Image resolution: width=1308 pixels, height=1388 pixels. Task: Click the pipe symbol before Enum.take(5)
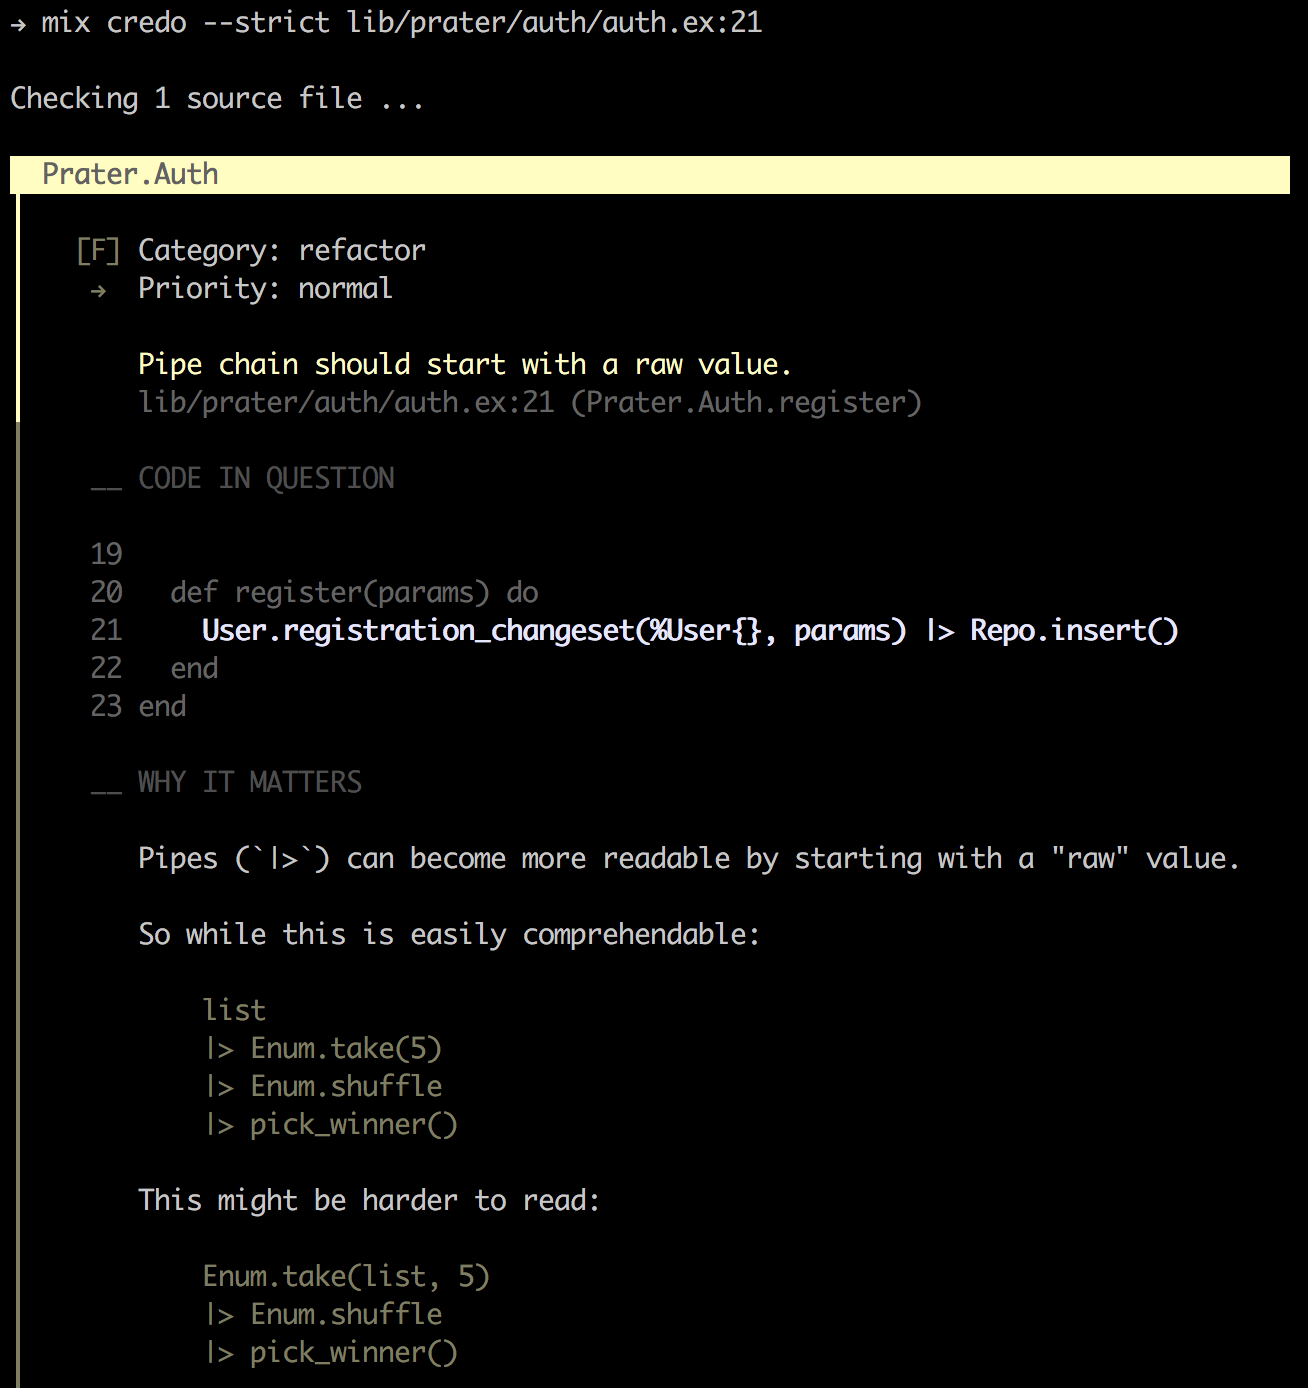tap(218, 1048)
